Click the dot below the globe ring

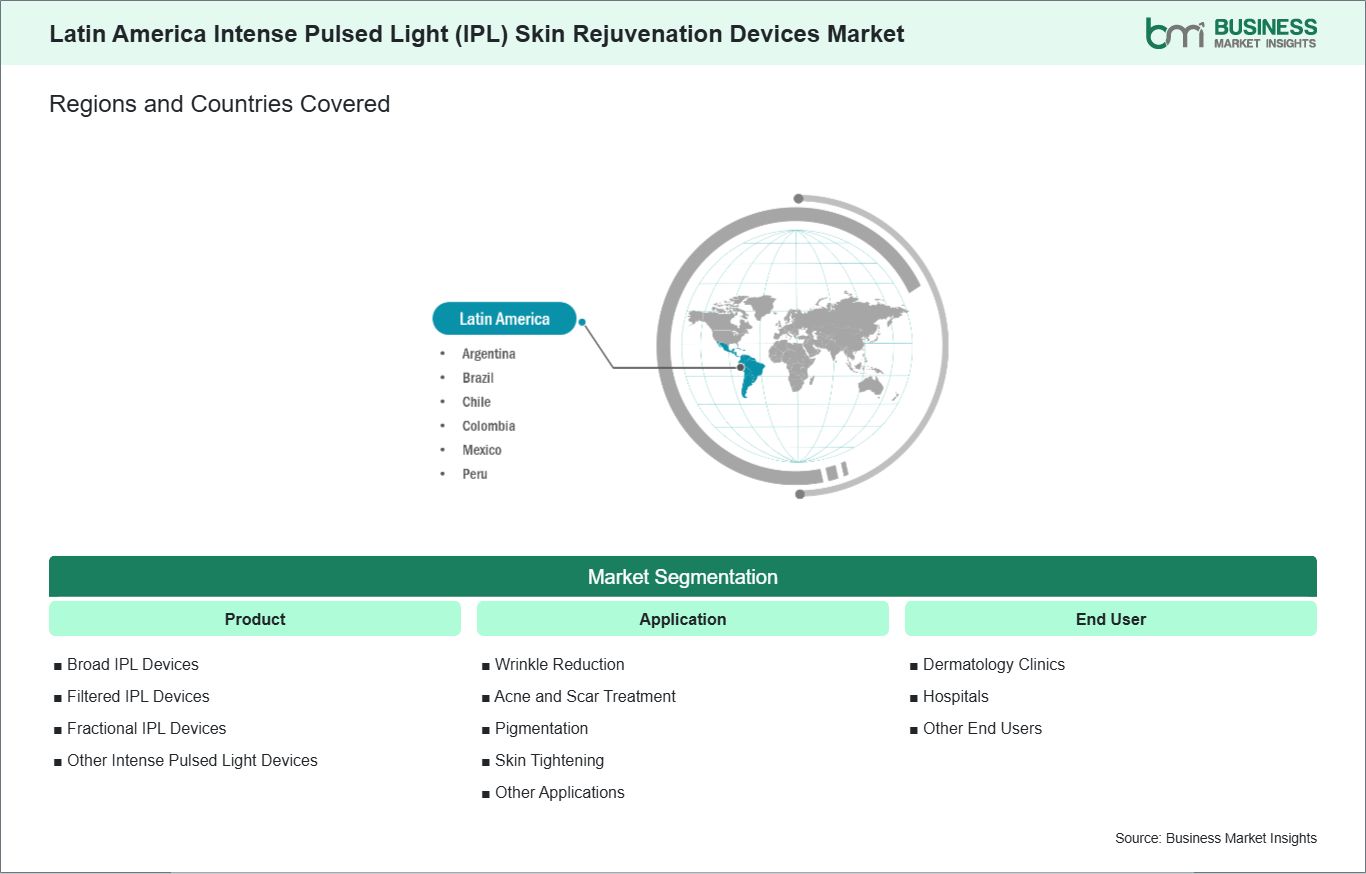click(799, 494)
